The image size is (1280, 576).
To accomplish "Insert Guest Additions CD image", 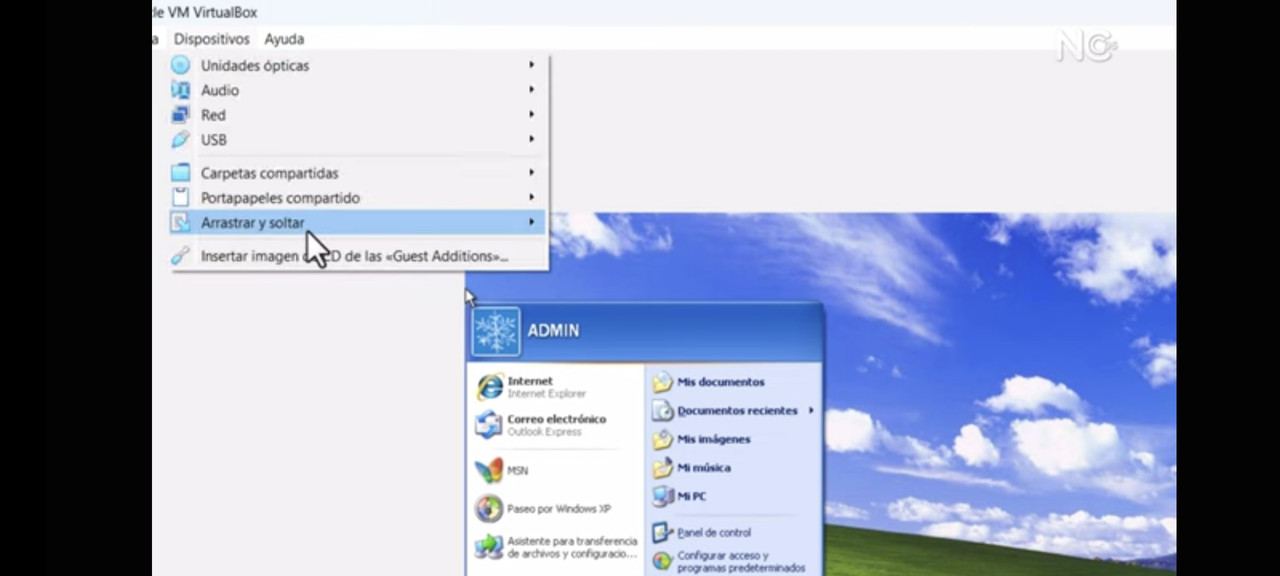I will click(x=358, y=256).
